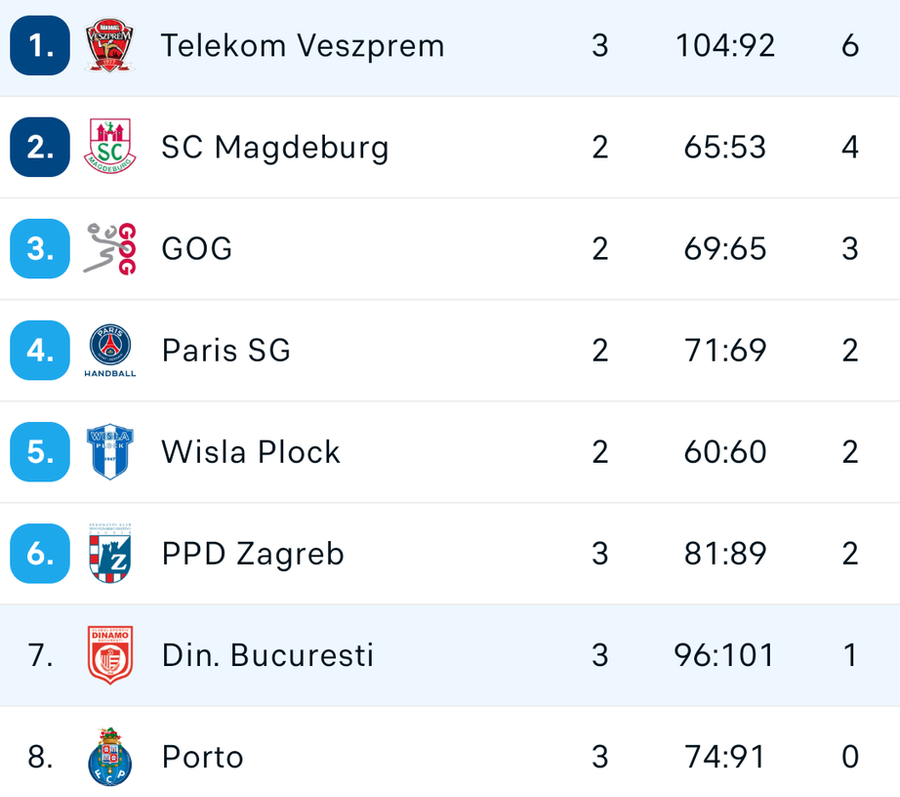This screenshot has height=797, width=900.
Task: Go to the Porto team name
Action: coord(203,757)
